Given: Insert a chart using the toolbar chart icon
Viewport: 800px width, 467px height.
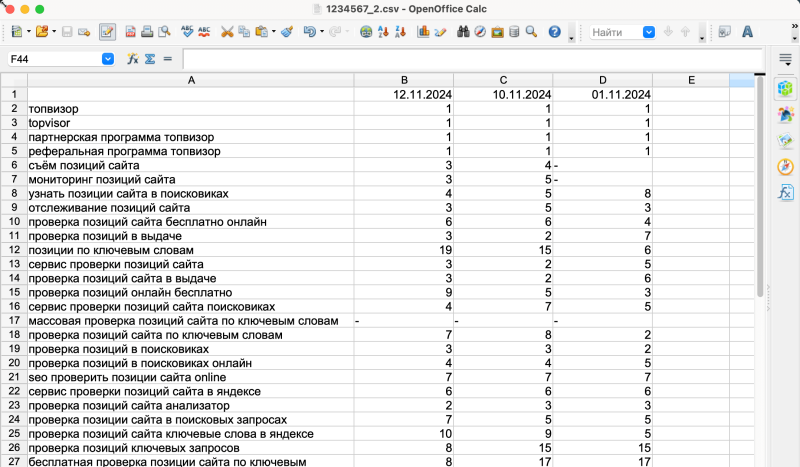Looking at the screenshot, I should click(424, 32).
